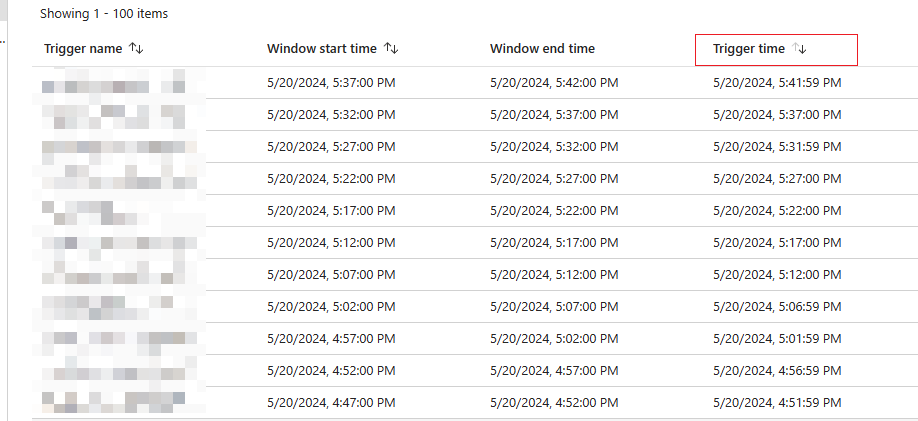Click the Trigger time sort arrows icon
The width and height of the screenshot is (918, 421).
[x=799, y=49]
